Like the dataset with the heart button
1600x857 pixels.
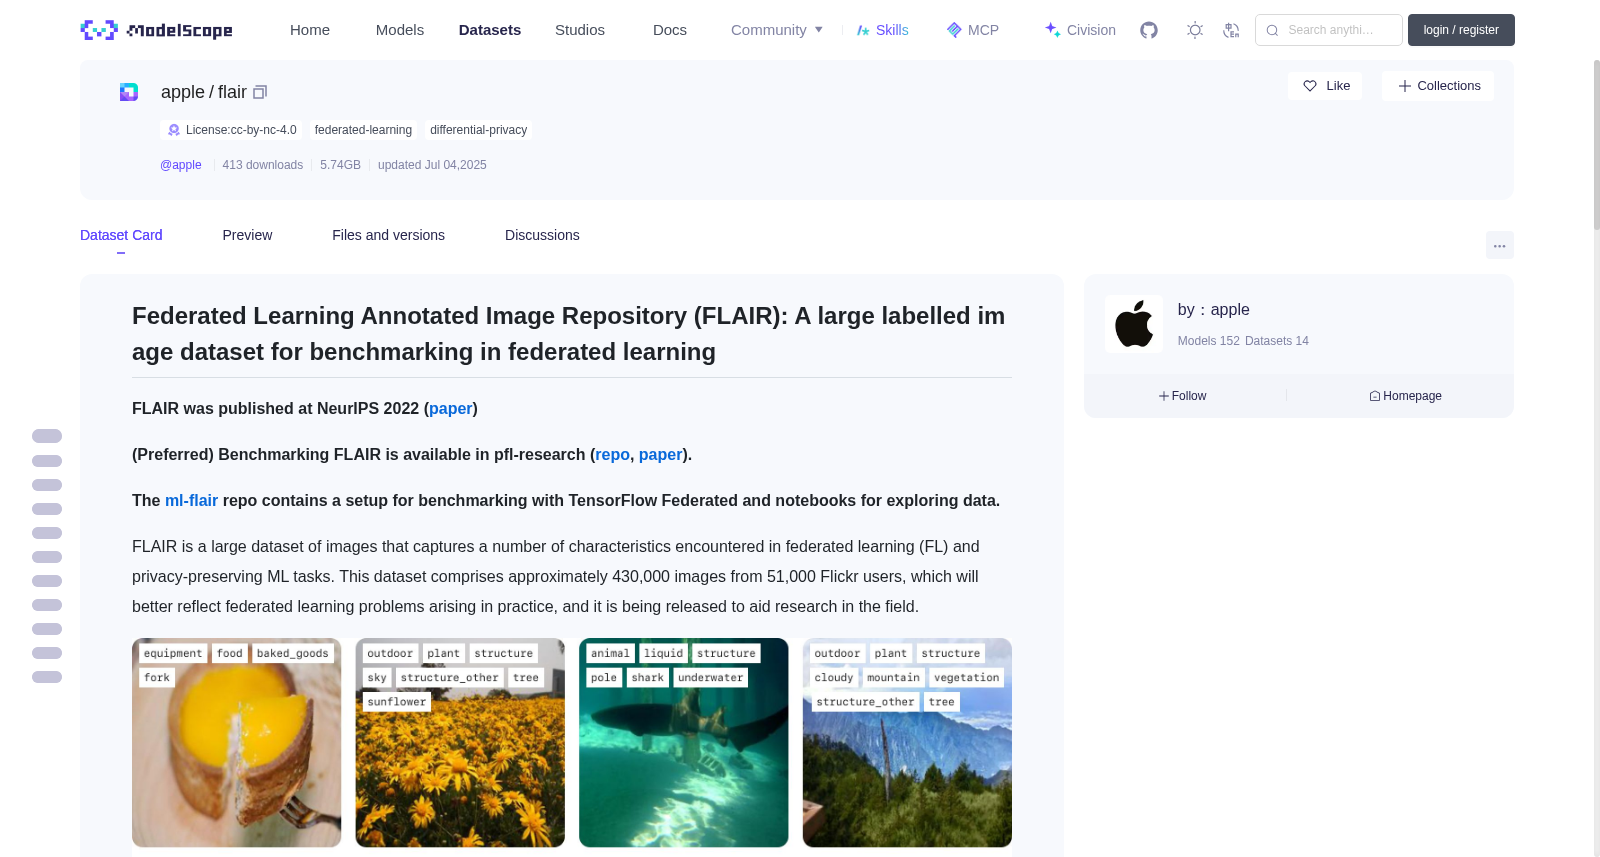(x=1325, y=86)
